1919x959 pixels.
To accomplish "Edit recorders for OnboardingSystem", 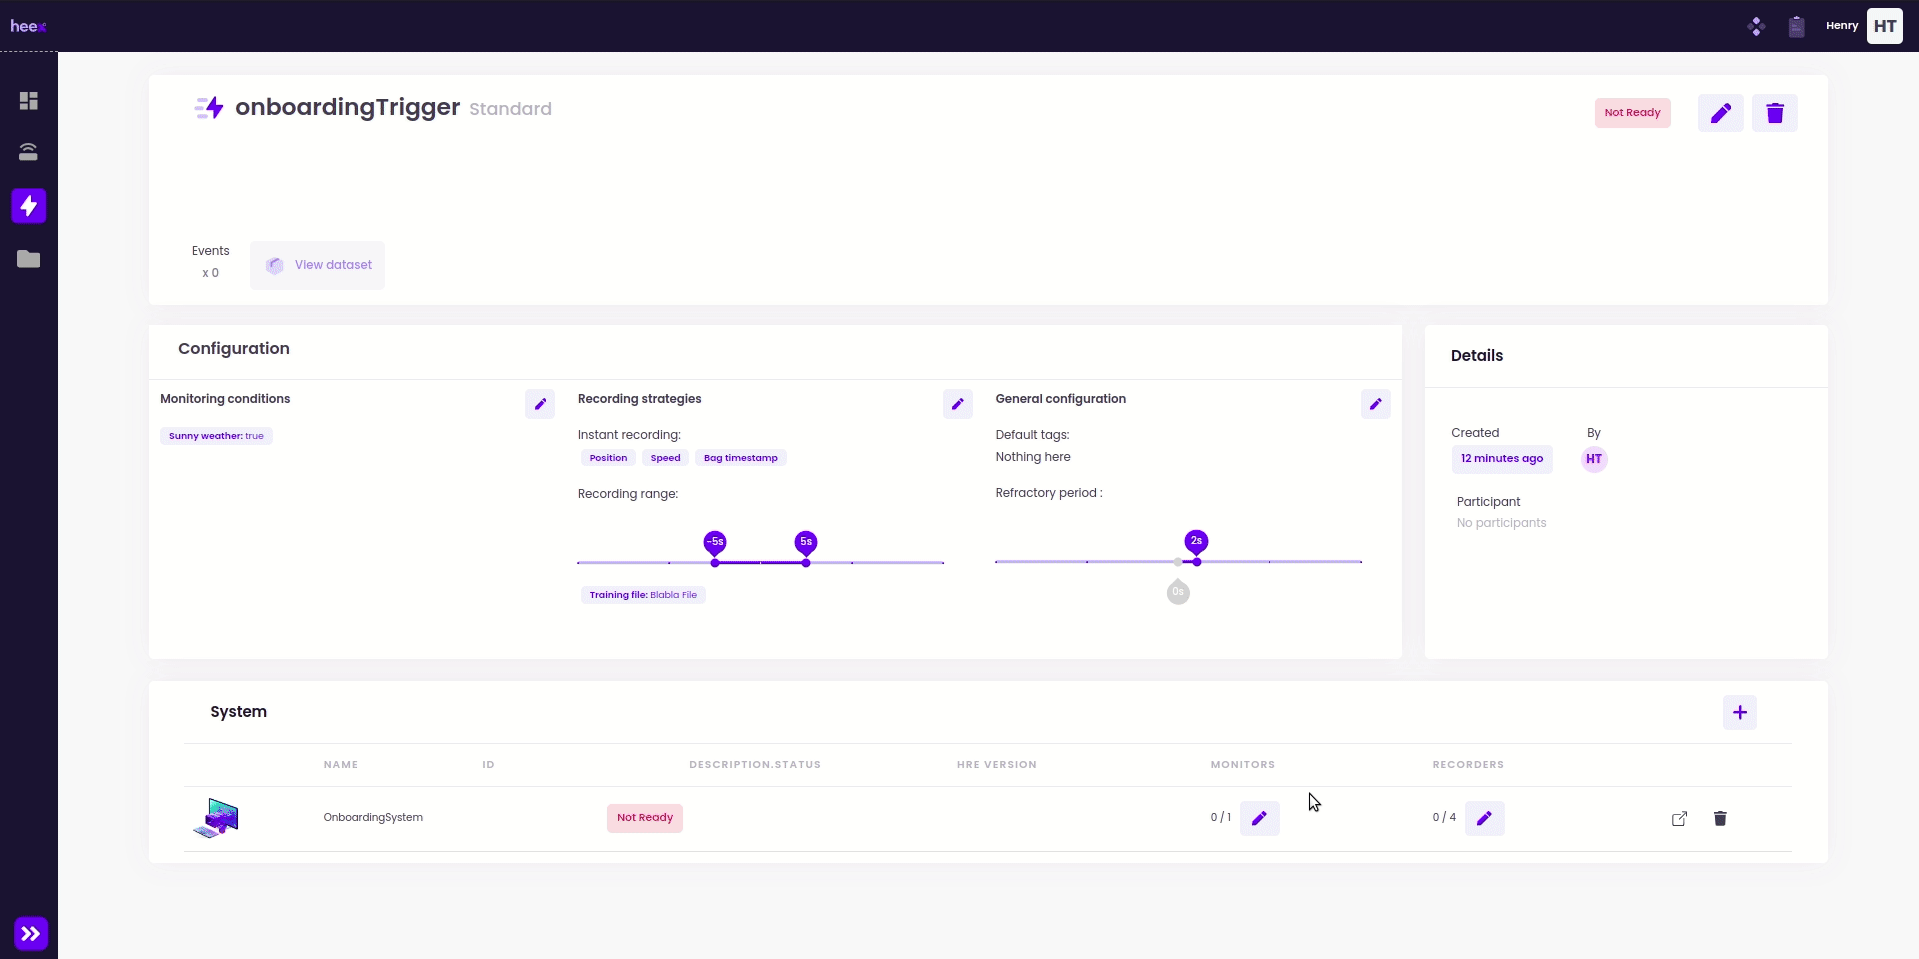I will coord(1485,818).
